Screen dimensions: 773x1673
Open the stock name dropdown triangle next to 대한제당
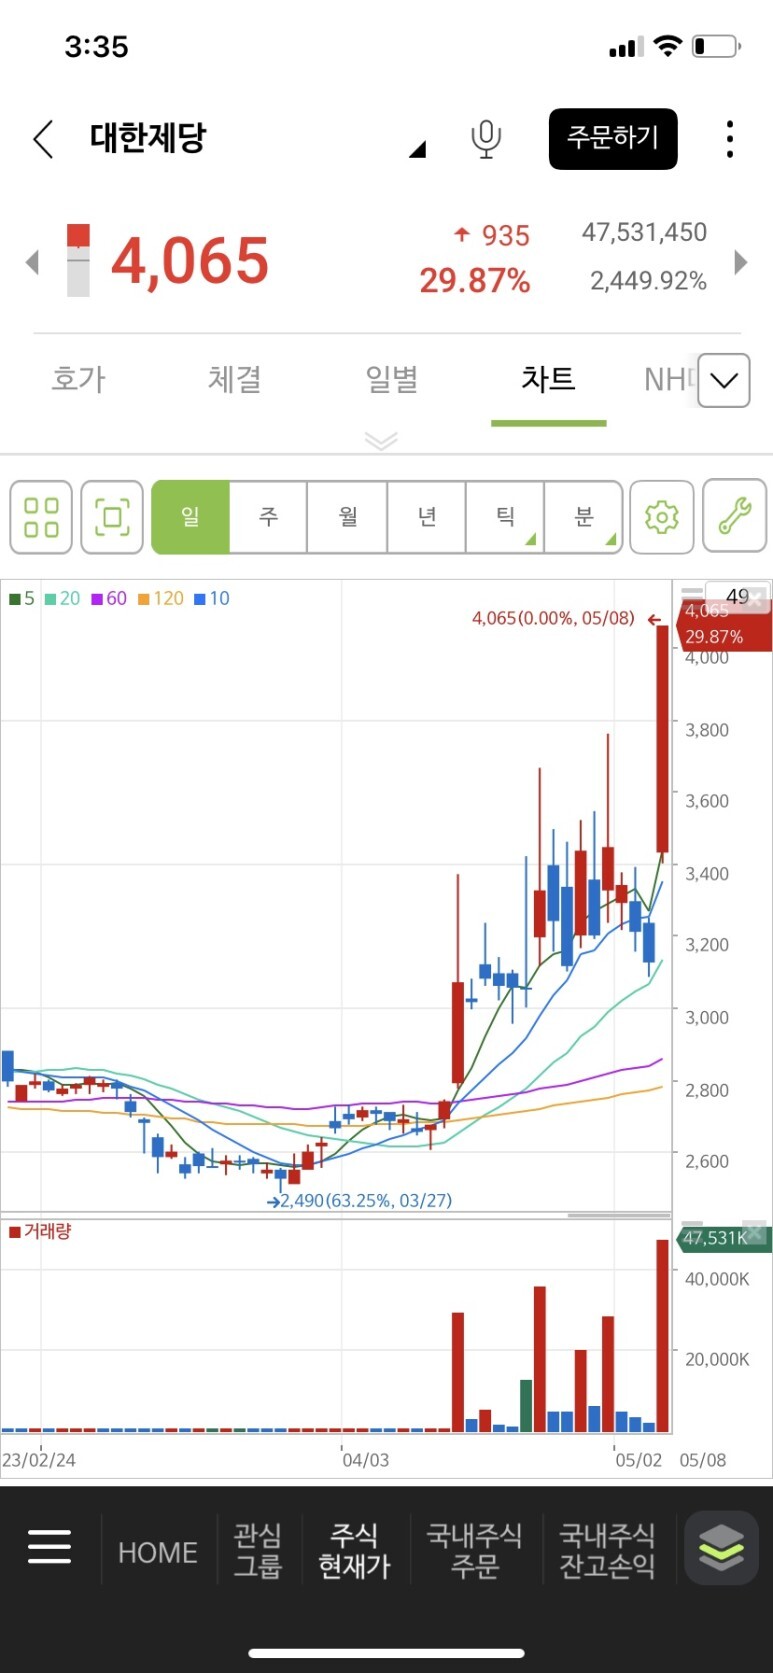418,149
